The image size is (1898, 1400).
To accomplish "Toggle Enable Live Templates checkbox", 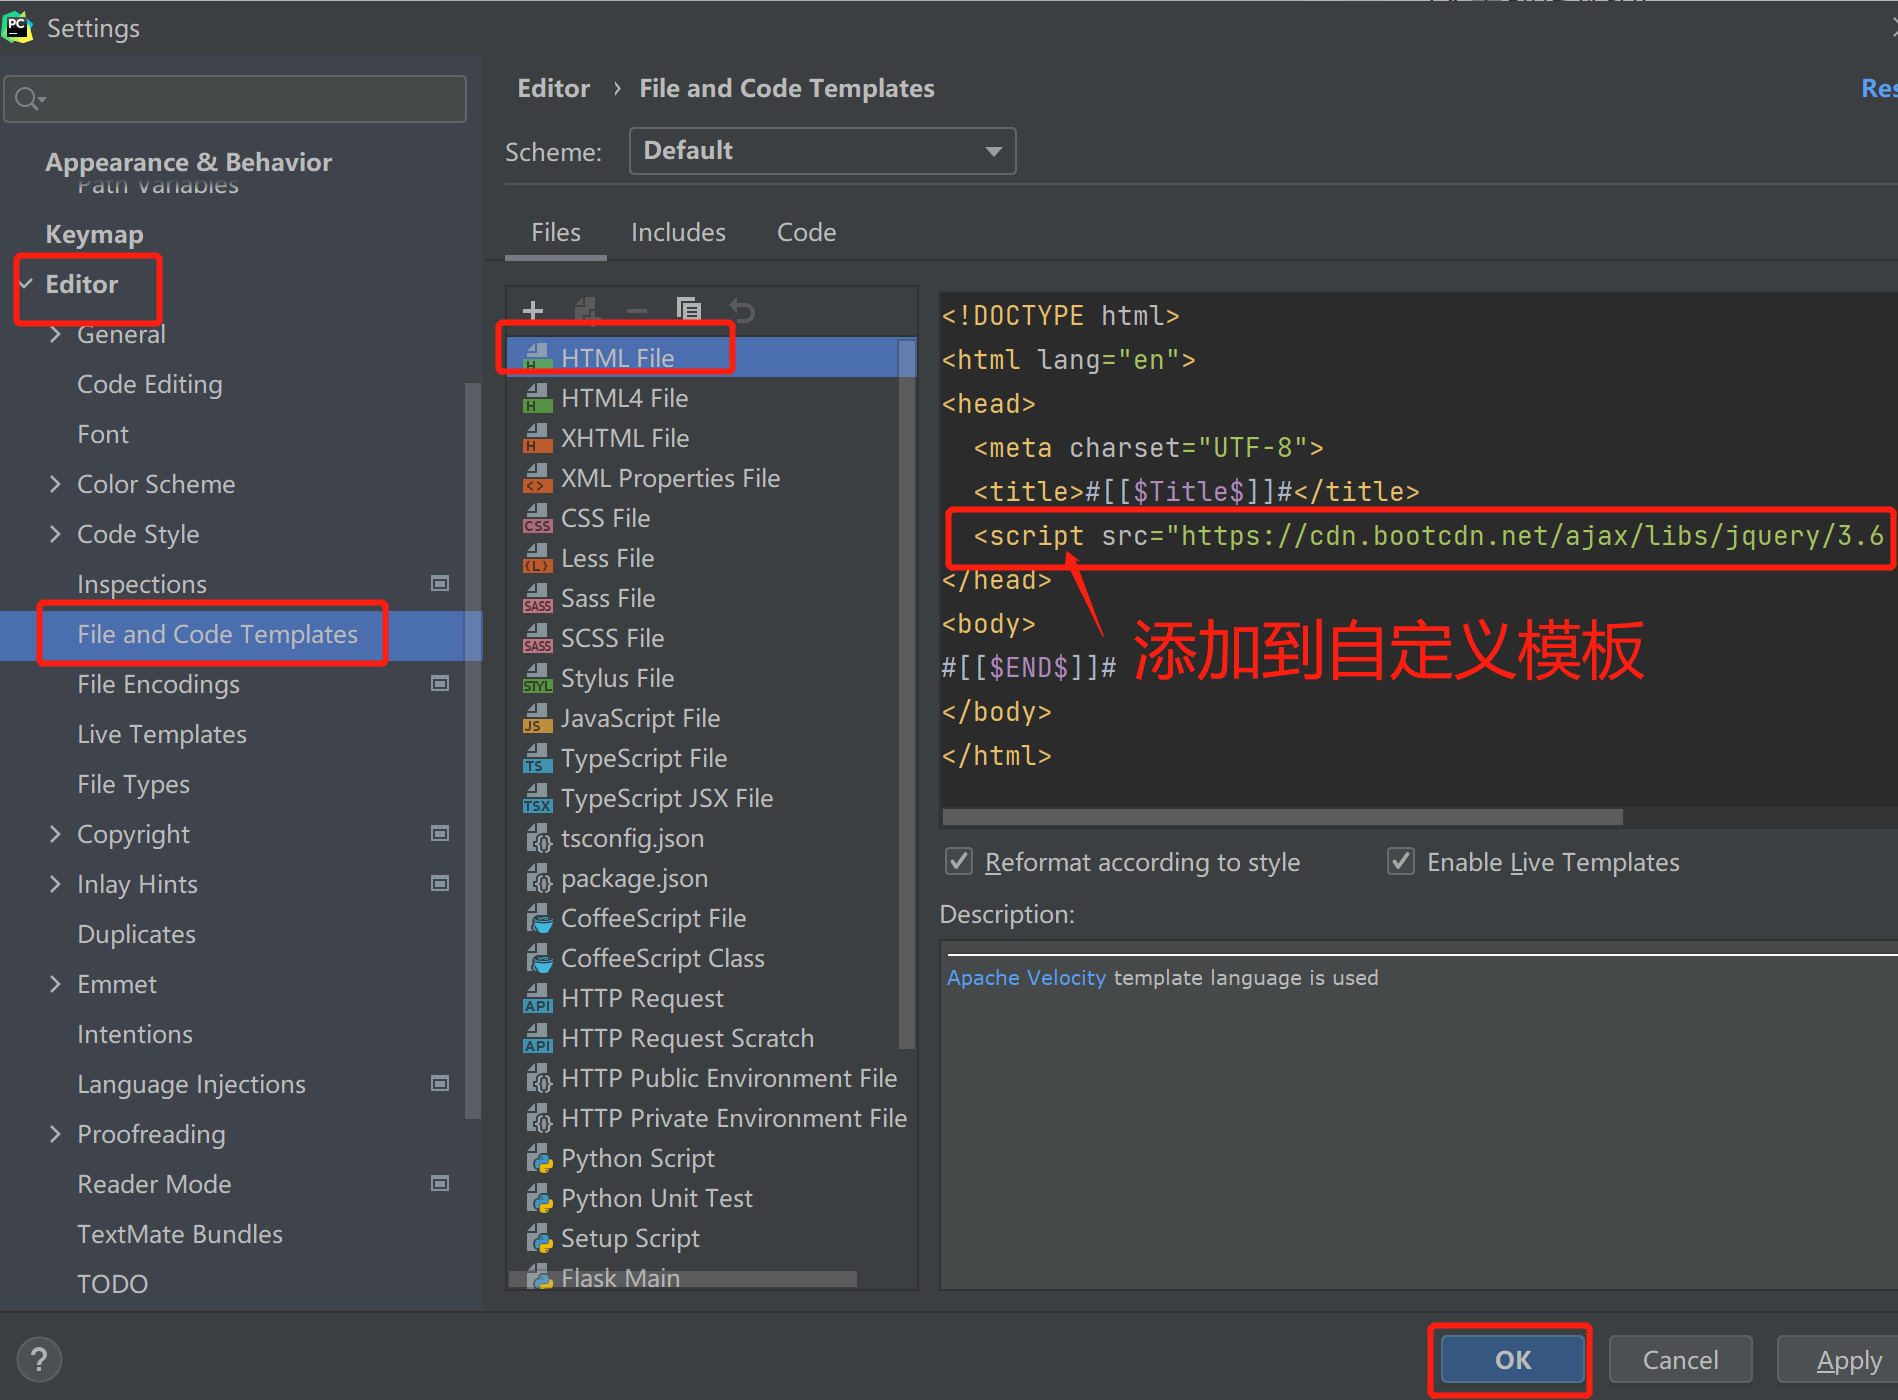I will click(1401, 861).
